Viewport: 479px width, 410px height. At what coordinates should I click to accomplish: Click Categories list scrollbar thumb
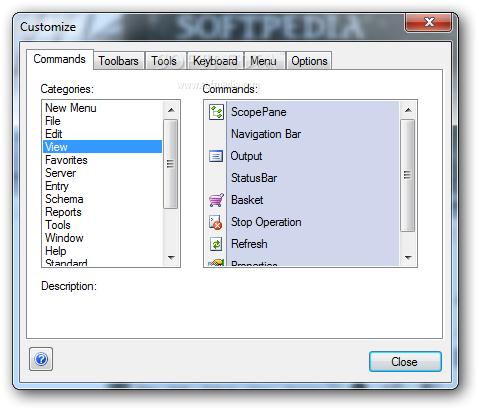tap(171, 164)
